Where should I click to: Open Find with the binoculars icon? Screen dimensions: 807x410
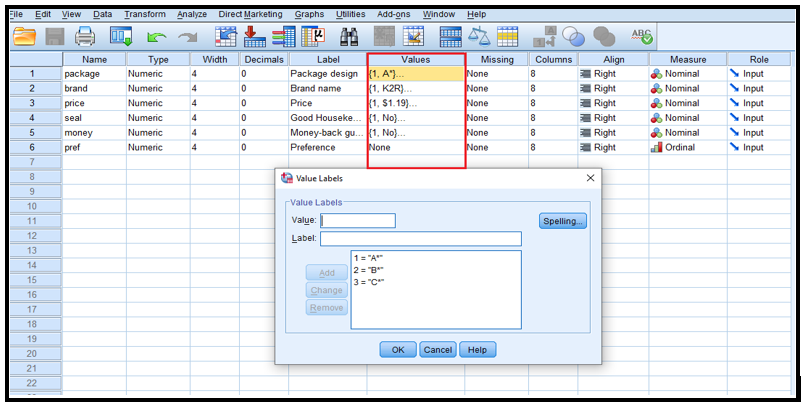(349, 37)
